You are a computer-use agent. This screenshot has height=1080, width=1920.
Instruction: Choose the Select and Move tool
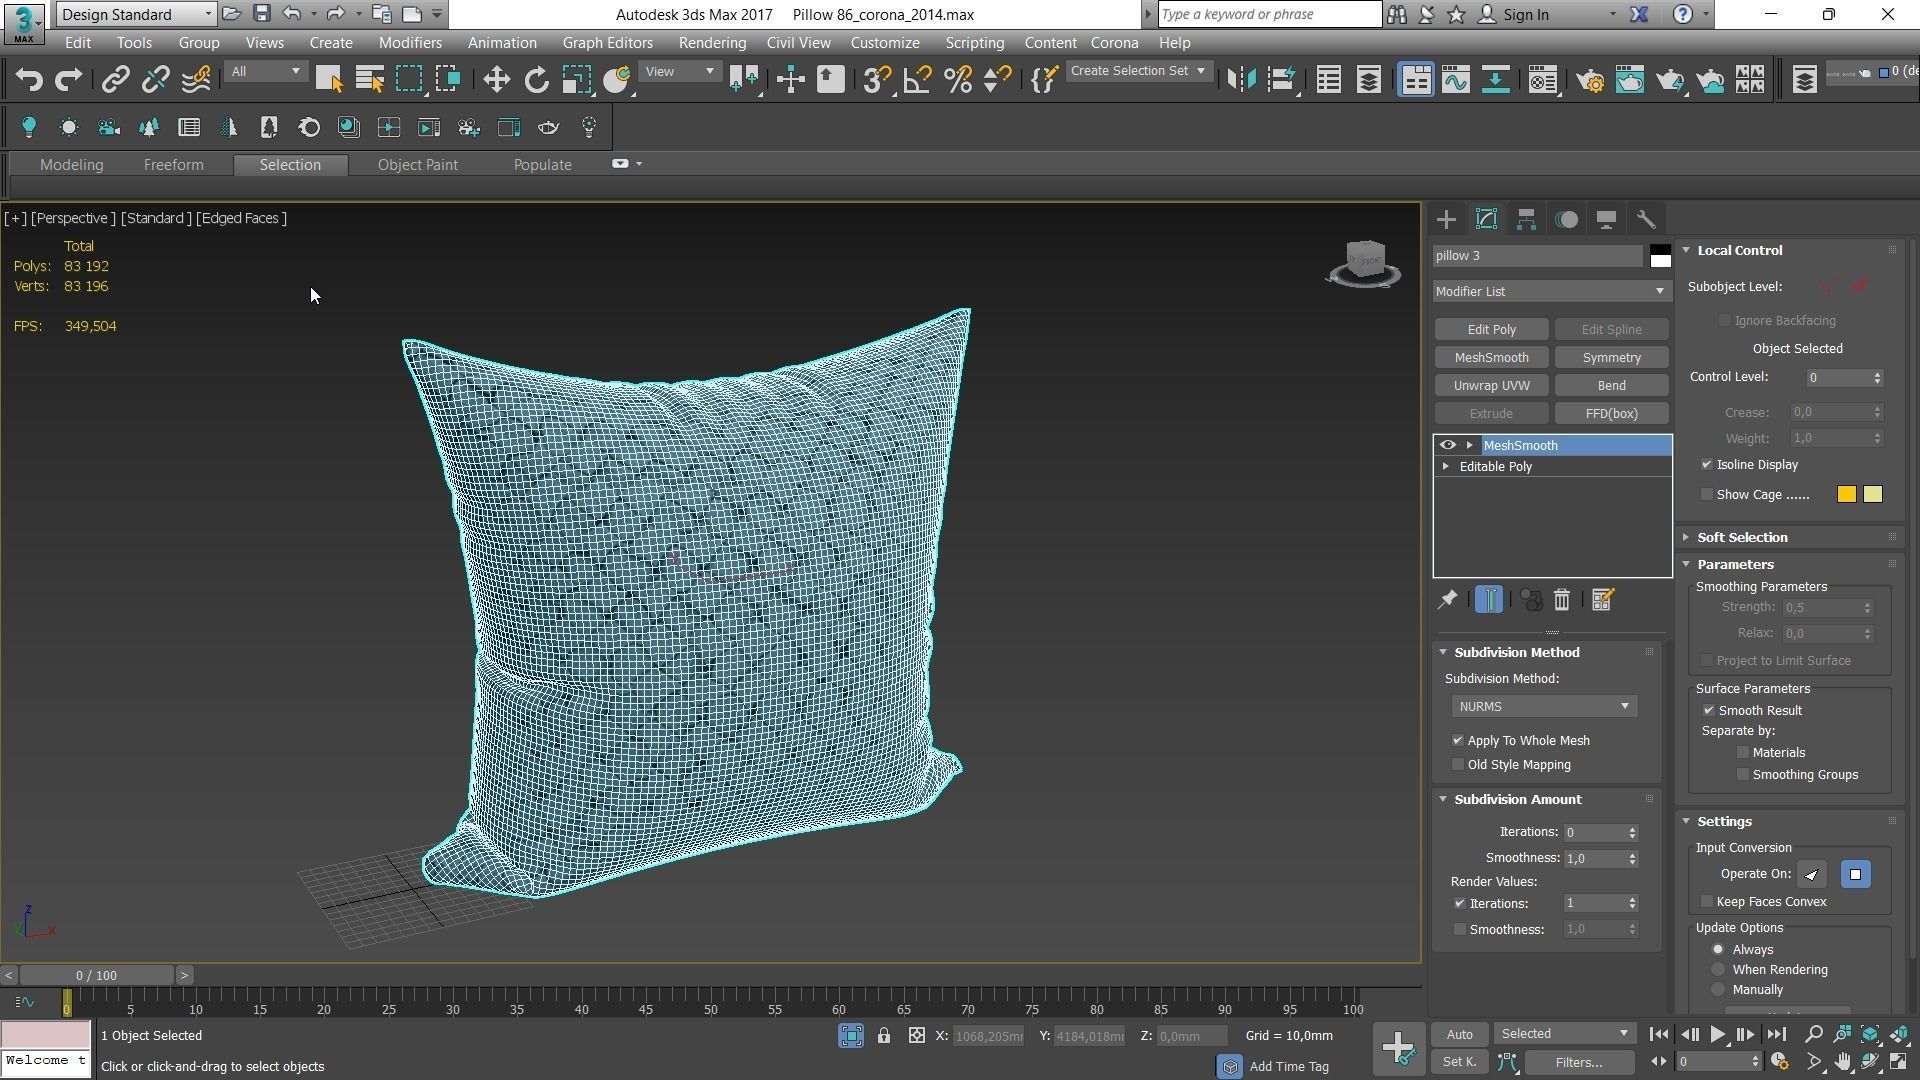pyautogui.click(x=497, y=80)
